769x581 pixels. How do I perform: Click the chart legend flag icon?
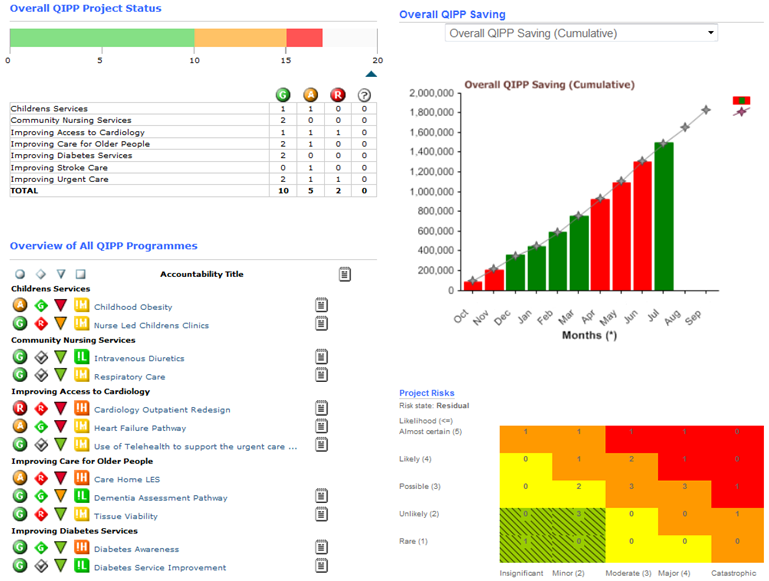tap(741, 101)
